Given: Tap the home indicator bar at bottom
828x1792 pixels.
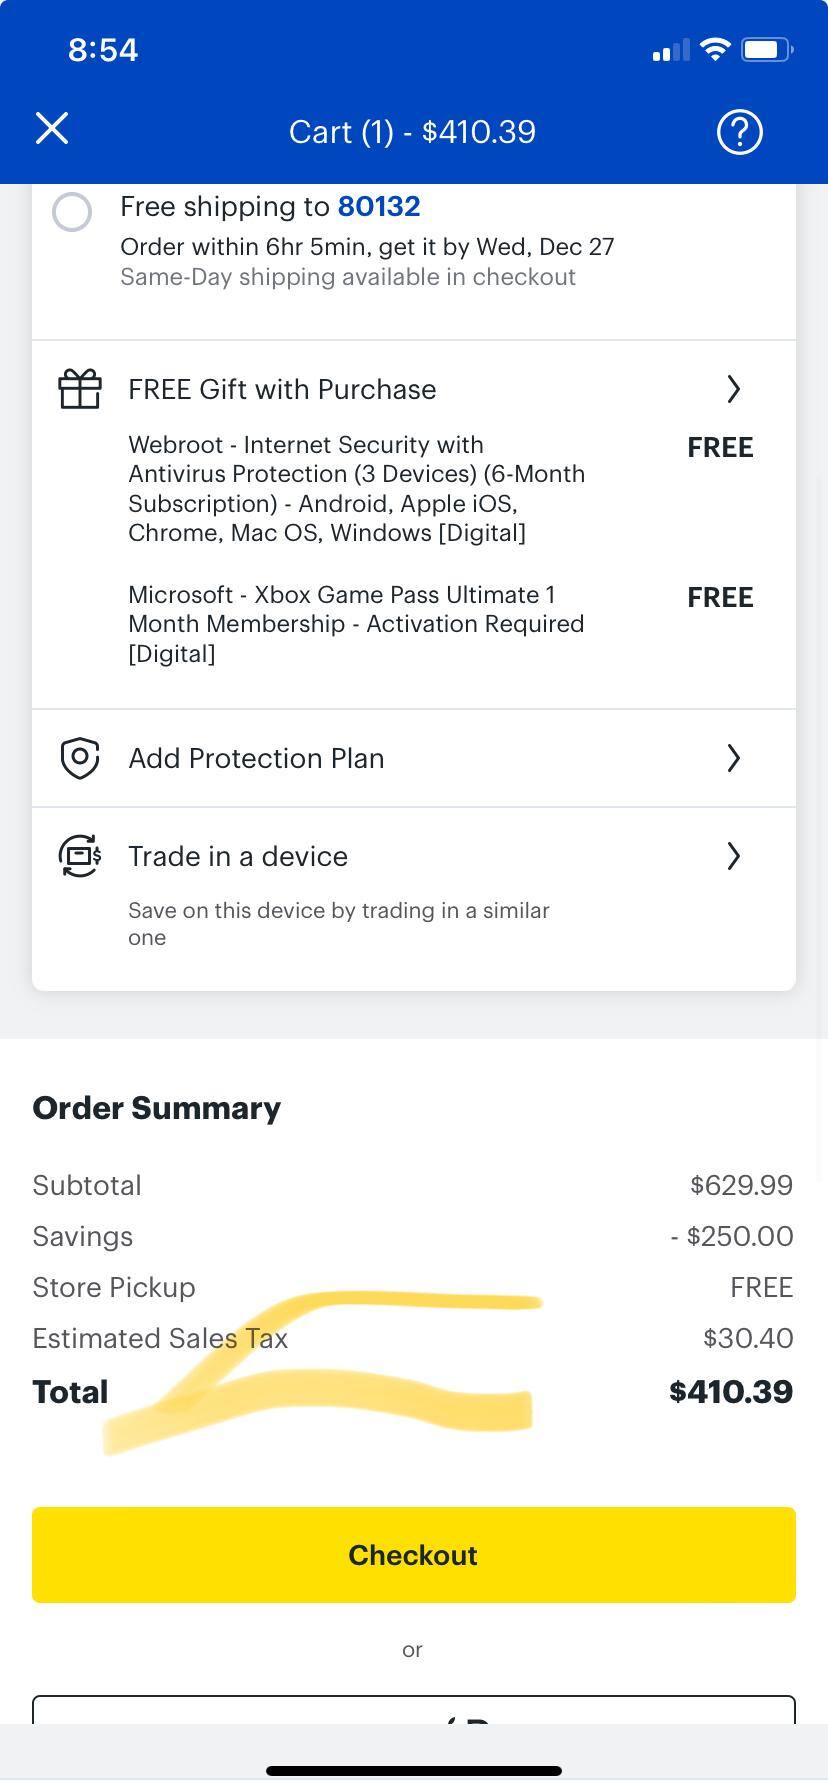Looking at the screenshot, I should (413, 1770).
